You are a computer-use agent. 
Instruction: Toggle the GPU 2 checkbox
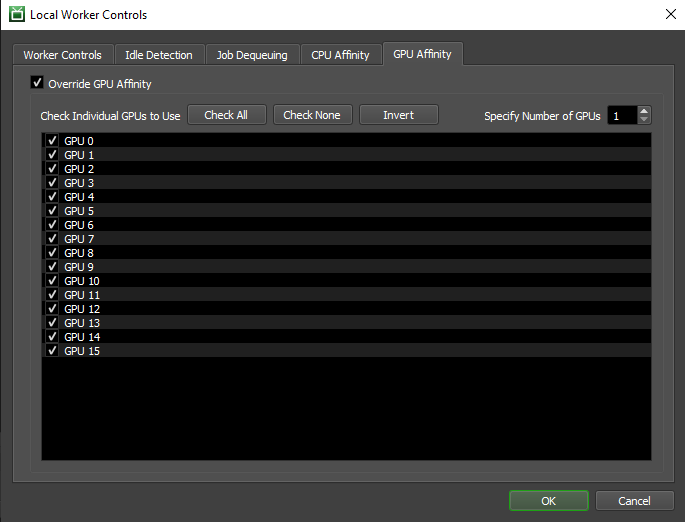click(52, 168)
